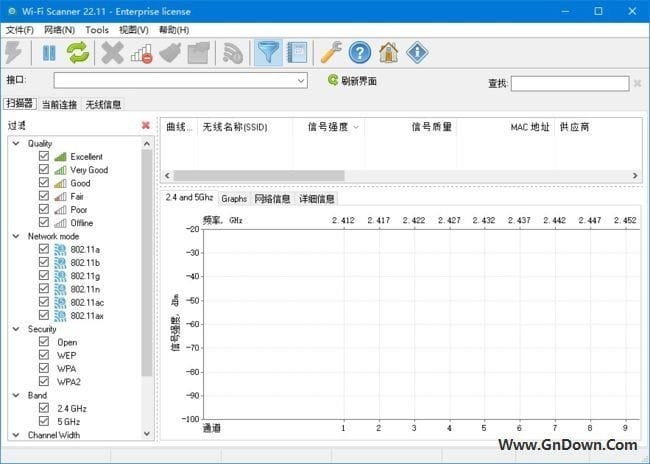Switch to the 无线信息 tab
Screen dimensions: 650x464
click(103, 104)
